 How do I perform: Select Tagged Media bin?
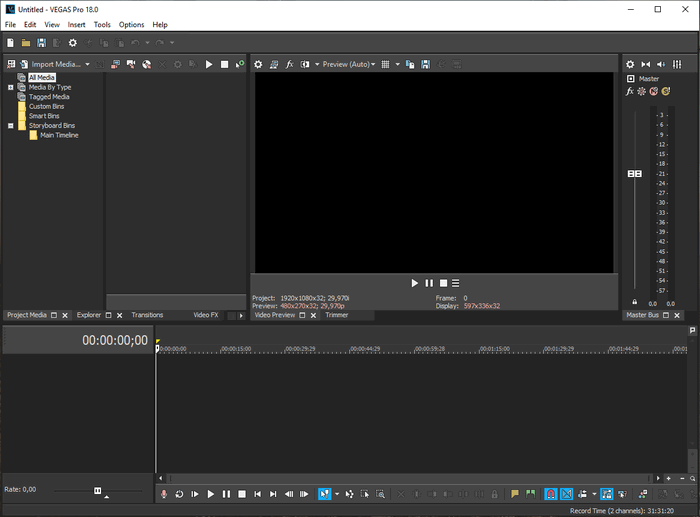(x=49, y=97)
